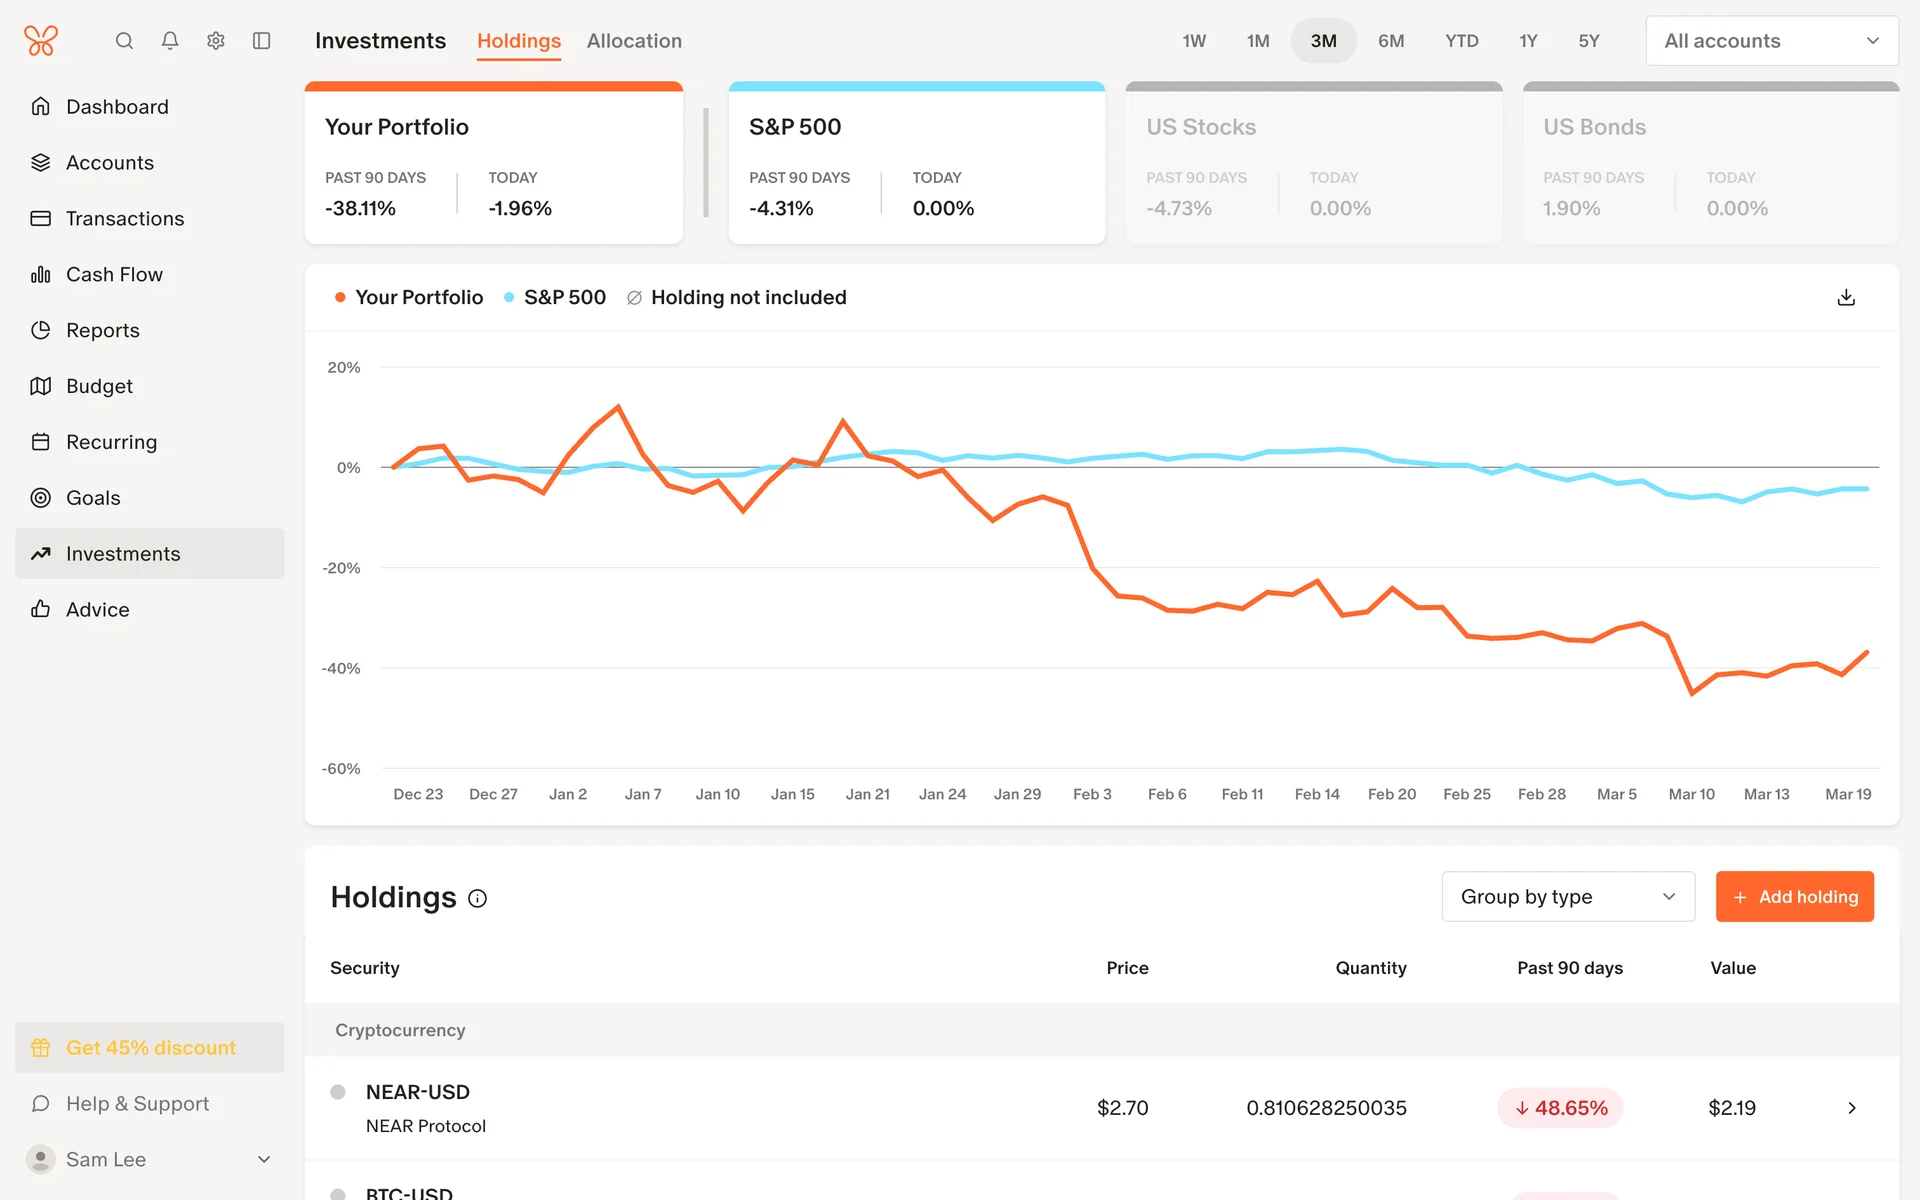Toggle S&P 500 benchmark card

pos(916,165)
